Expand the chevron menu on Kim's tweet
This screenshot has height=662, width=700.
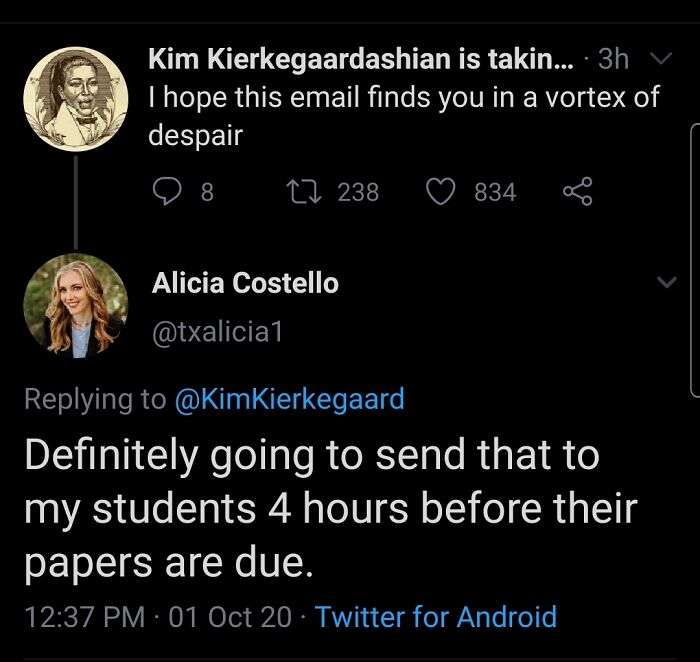(x=659, y=62)
